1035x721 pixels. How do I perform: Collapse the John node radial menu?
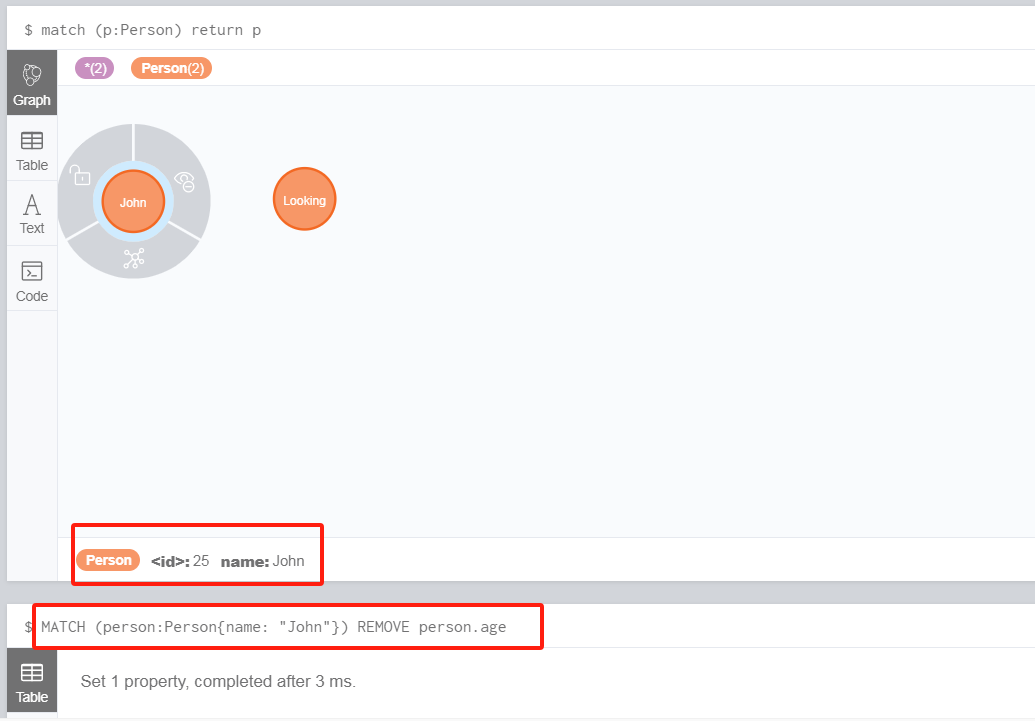pos(133,201)
